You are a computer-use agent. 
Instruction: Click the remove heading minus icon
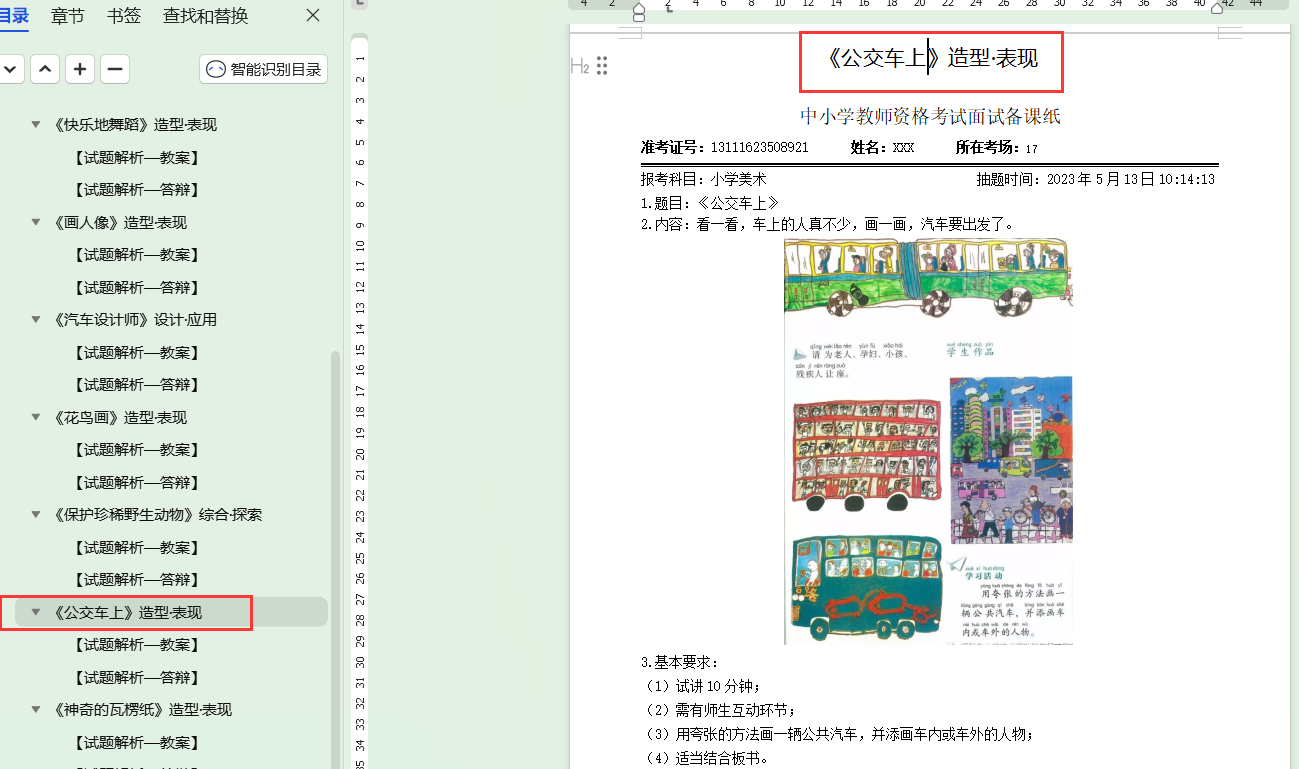pyautogui.click(x=115, y=69)
